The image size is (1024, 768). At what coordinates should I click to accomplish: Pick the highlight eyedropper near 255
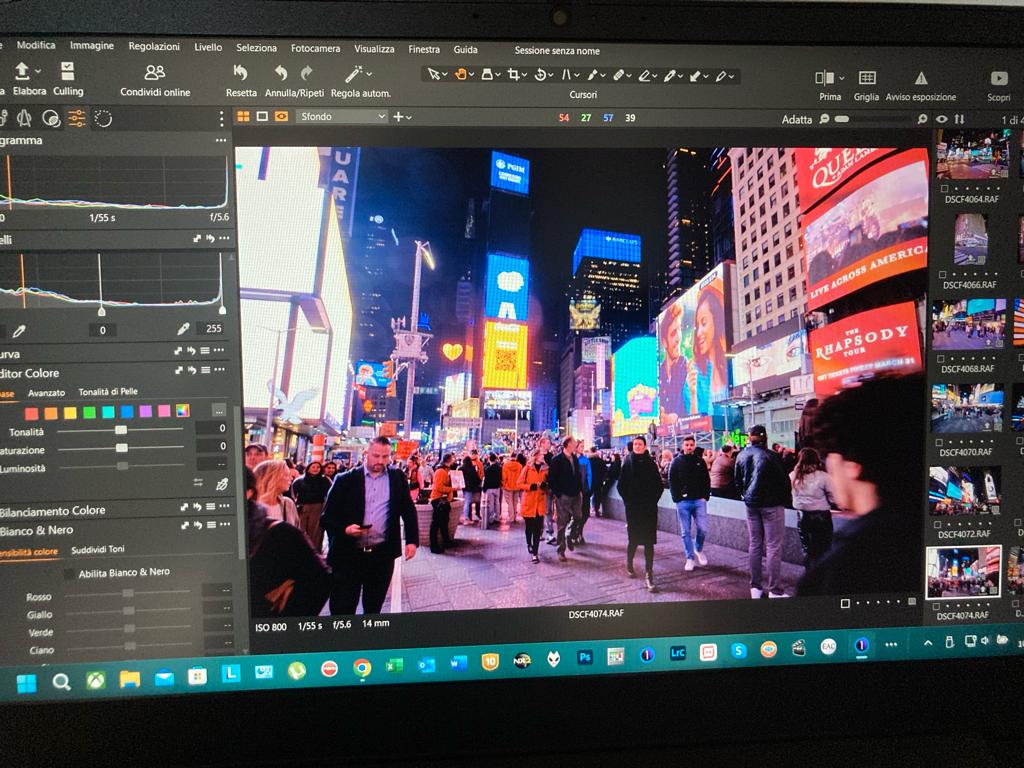coord(184,328)
